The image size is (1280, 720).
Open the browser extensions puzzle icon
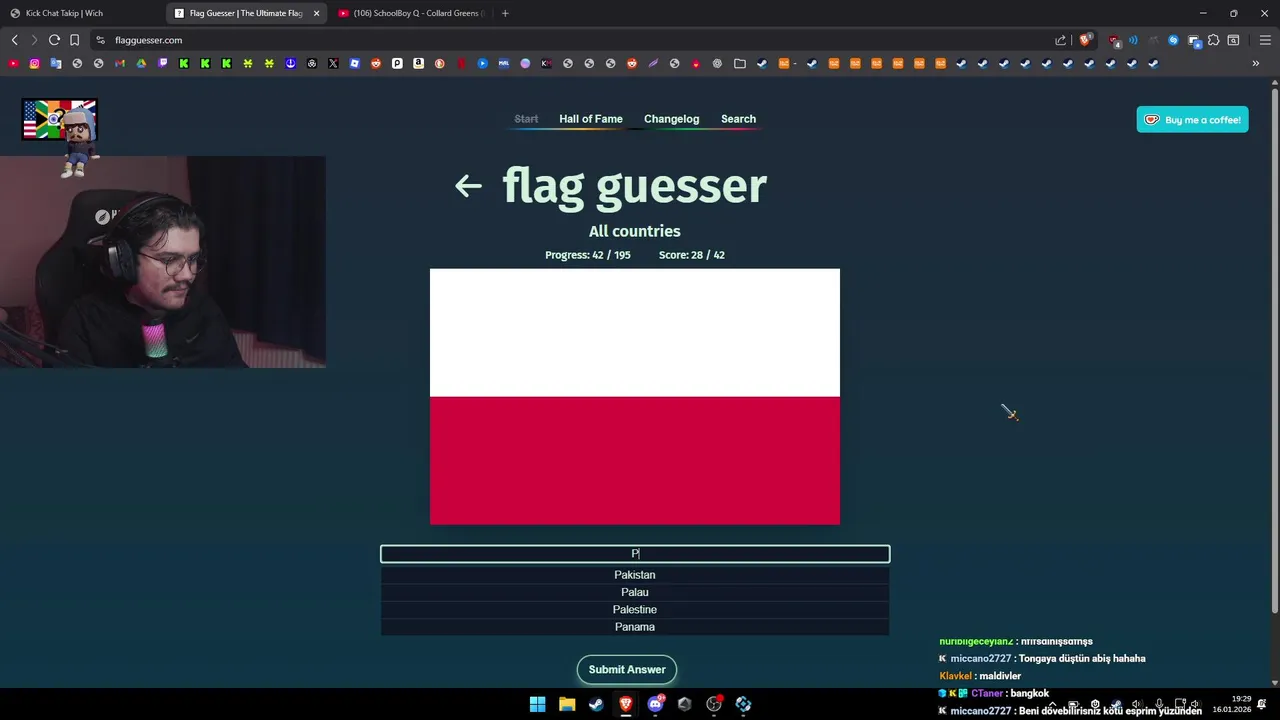pos(1213,40)
